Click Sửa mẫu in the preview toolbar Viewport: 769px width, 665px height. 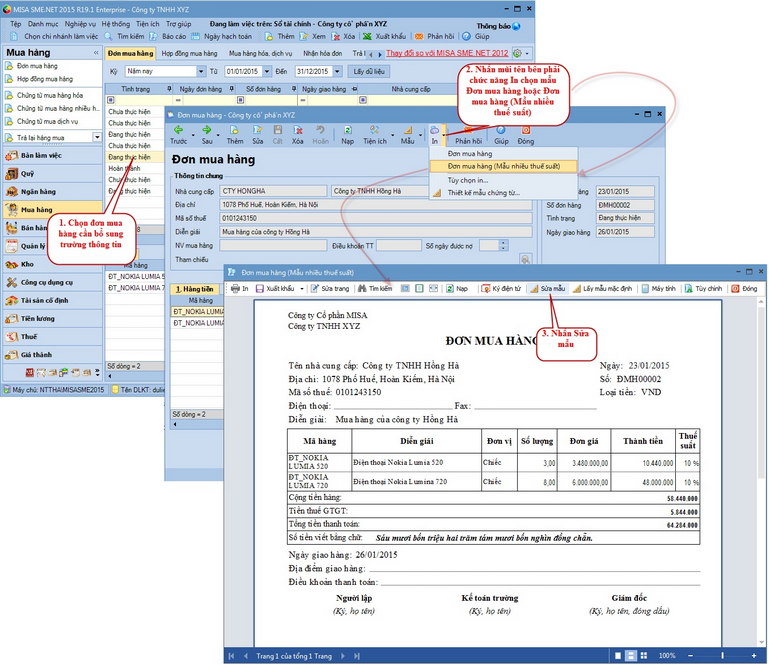547,288
